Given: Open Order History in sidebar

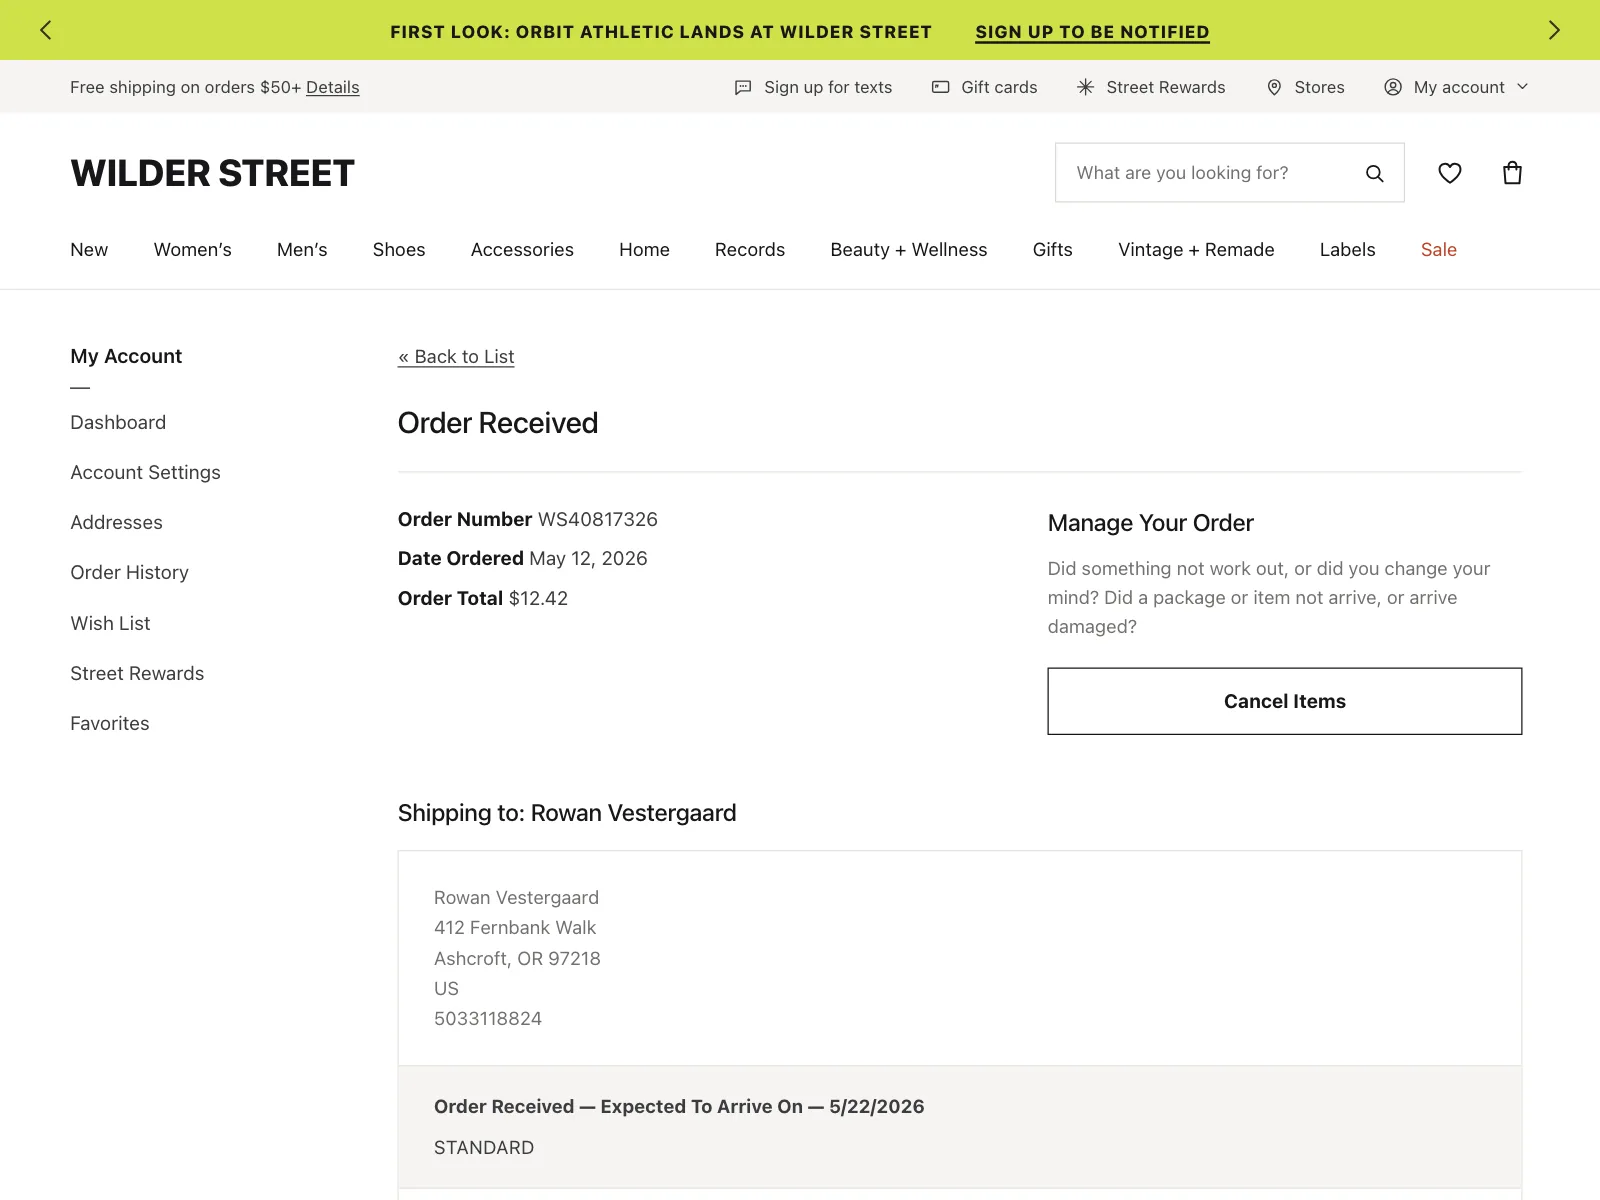Looking at the screenshot, I should 130,573.
